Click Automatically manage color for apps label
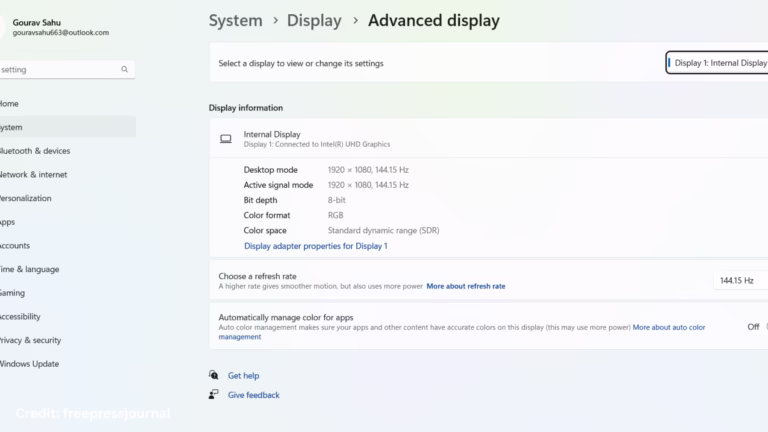The image size is (768, 432). click(x=286, y=317)
